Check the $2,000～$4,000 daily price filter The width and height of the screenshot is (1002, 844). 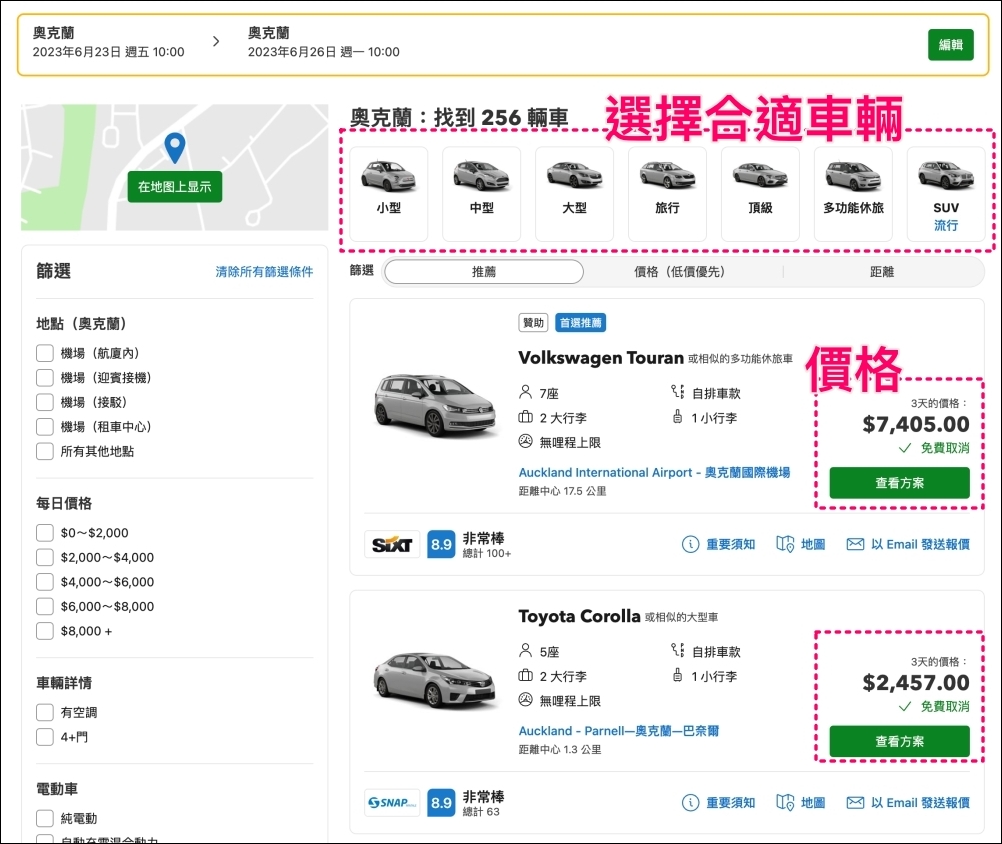[45, 557]
